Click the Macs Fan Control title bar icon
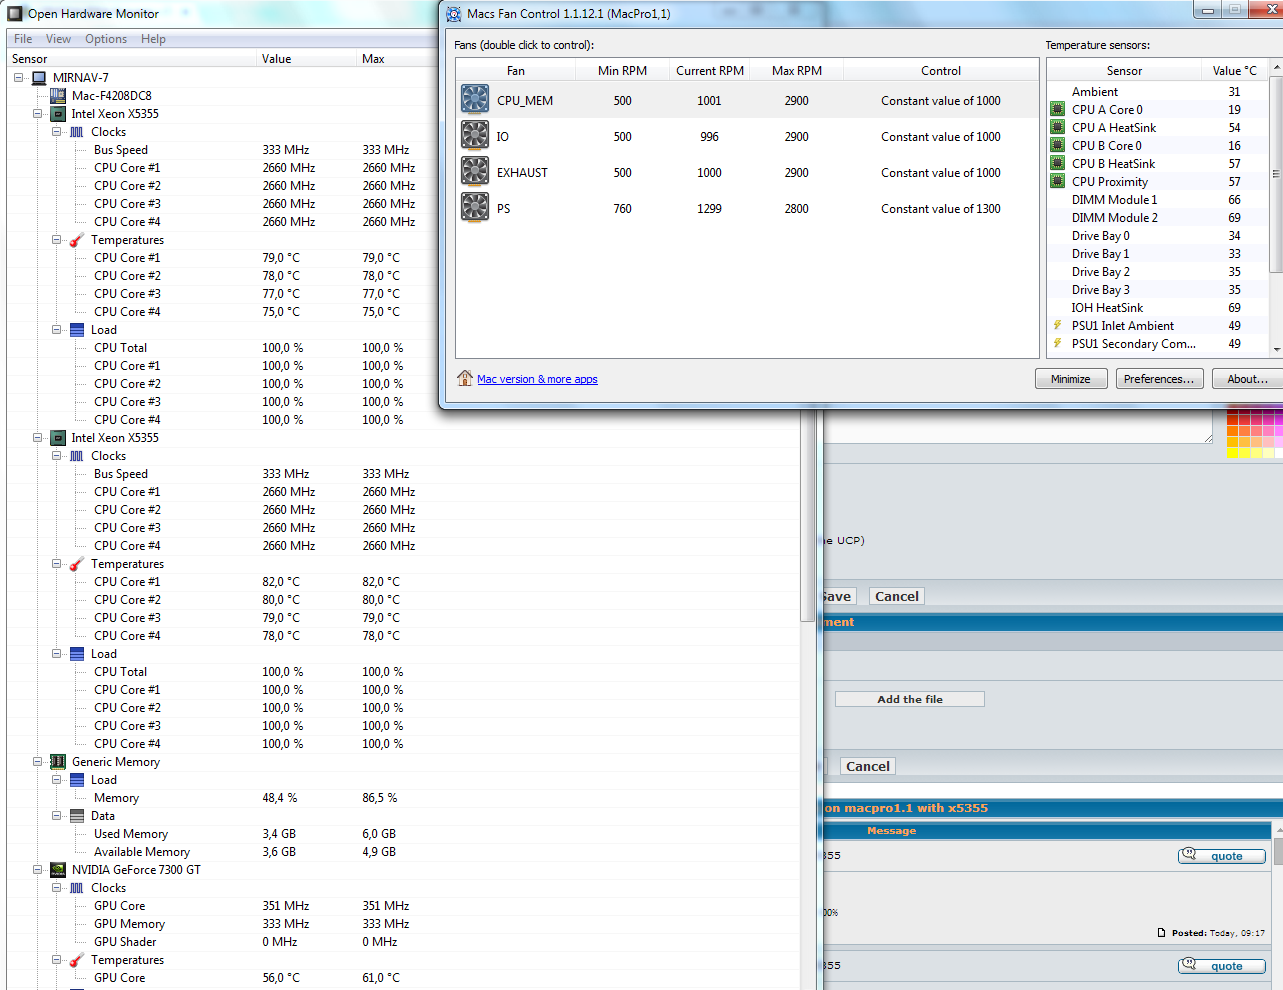Image resolution: width=1283 pixels, height=990 pixels. pyautogui.click(x=454, y=14)
